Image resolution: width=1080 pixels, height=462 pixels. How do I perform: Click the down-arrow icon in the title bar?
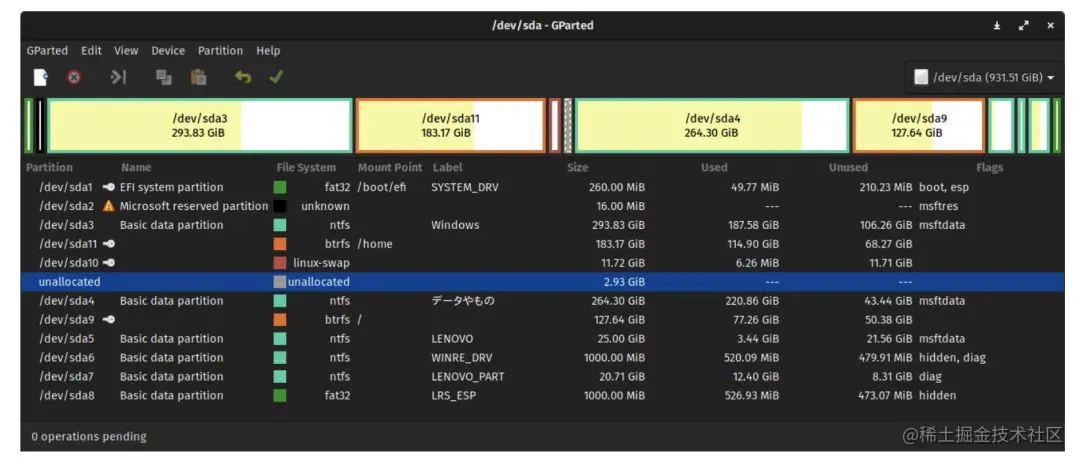997,26
